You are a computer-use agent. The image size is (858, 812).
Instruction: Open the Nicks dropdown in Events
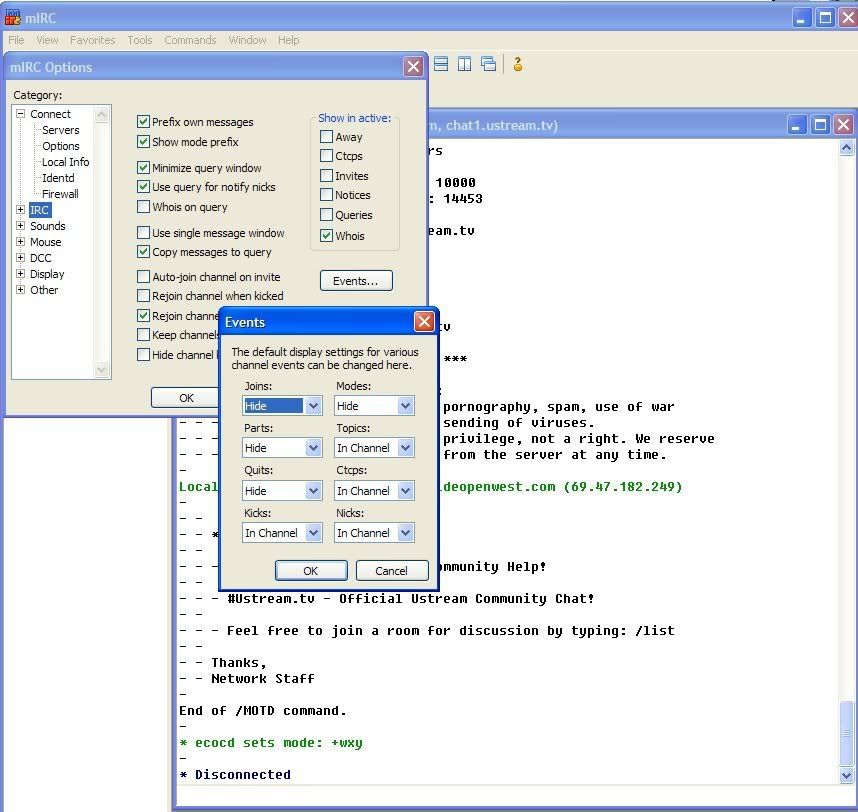pyautogui.click(x=405, y=533)
